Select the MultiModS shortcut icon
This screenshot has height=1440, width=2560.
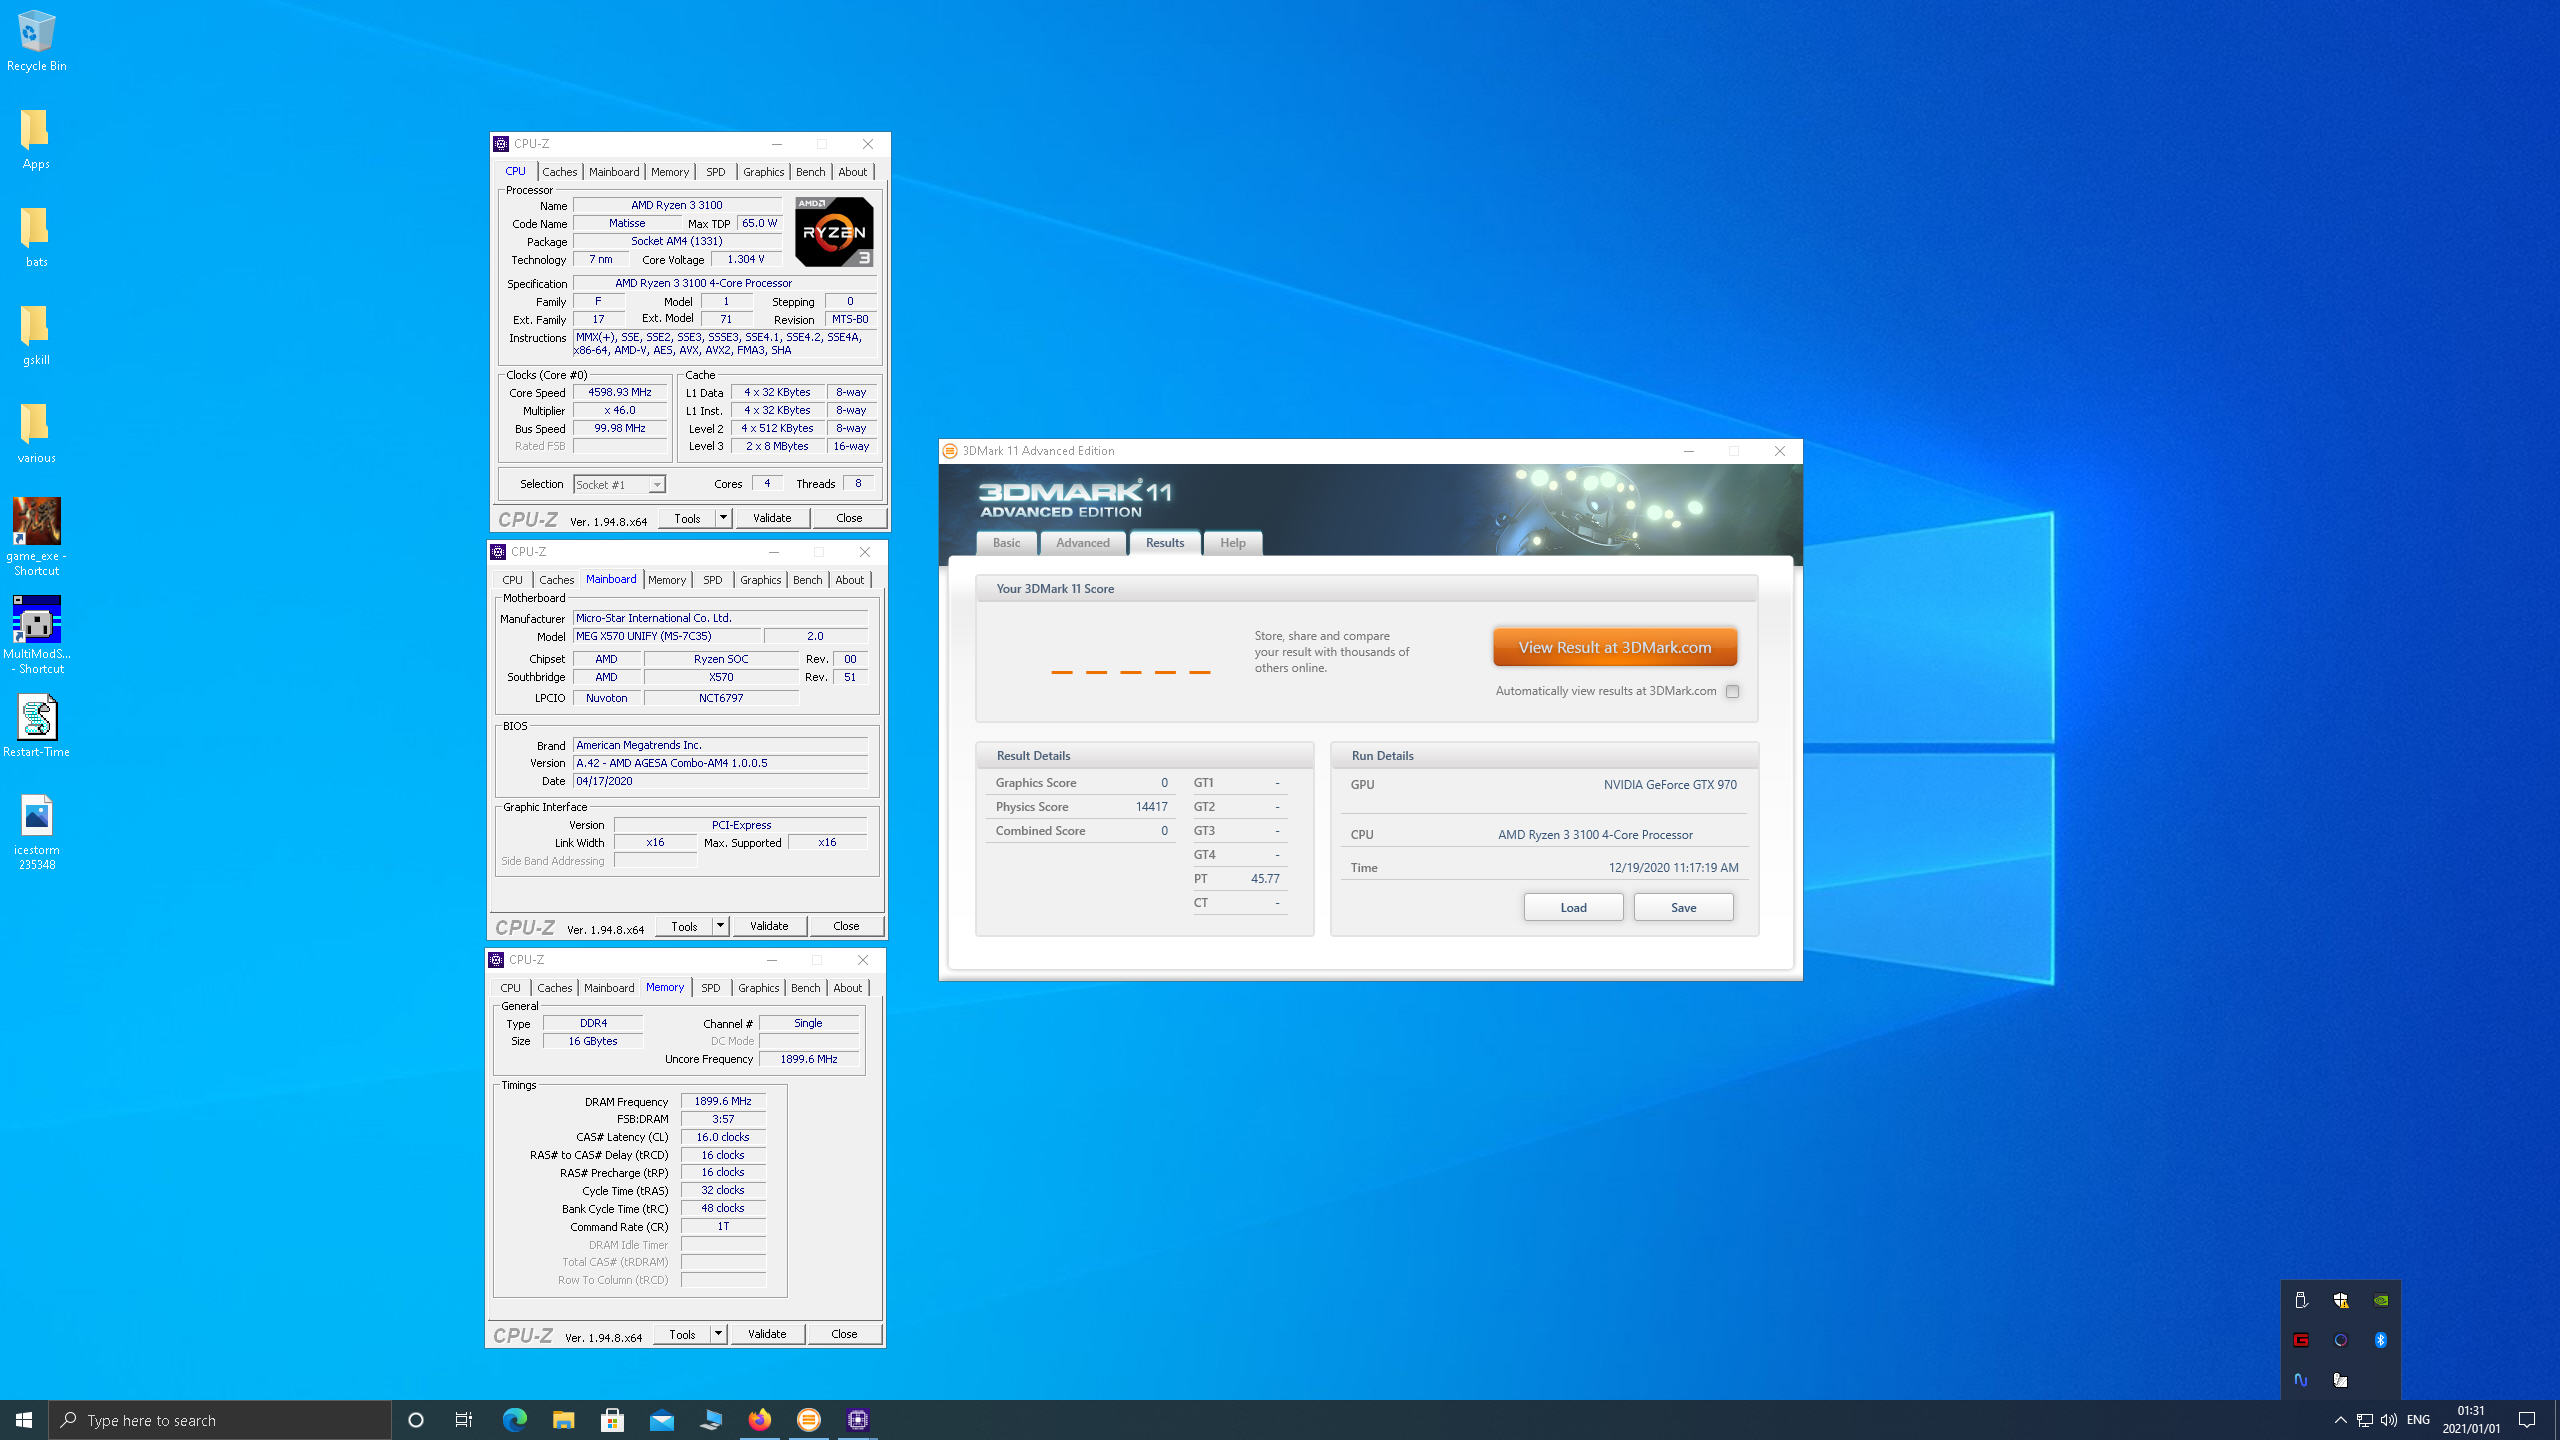pyautogui.click(x=36, y=635)
